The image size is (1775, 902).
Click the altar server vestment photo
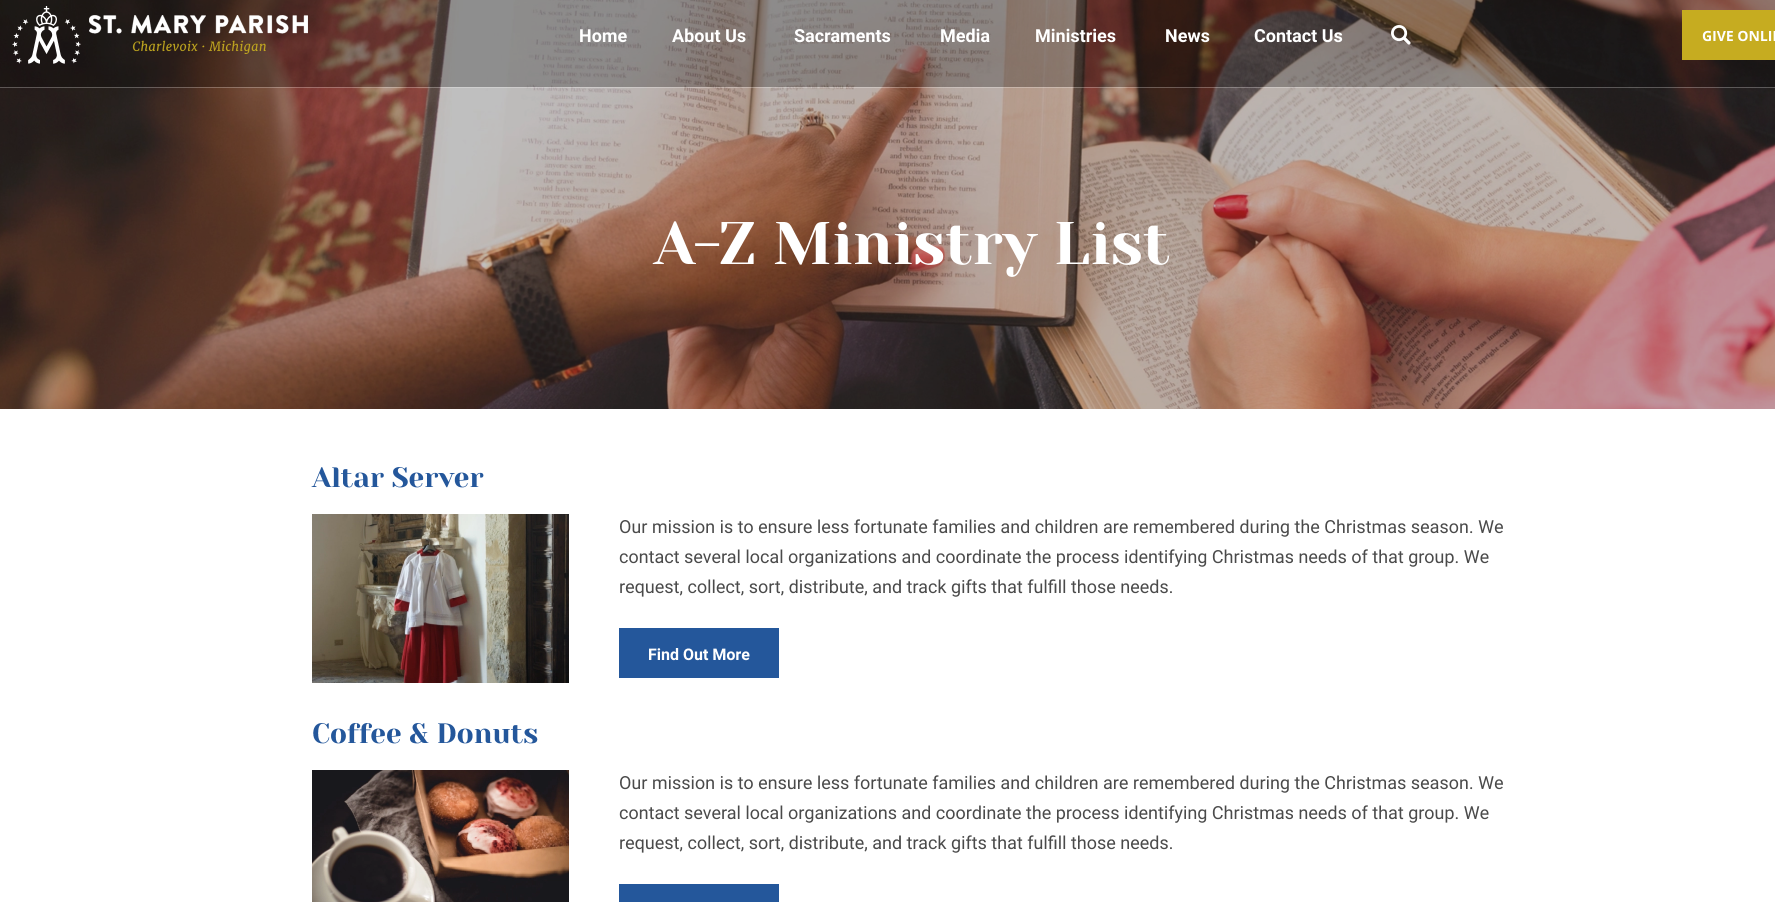click(x=440, y=598)
